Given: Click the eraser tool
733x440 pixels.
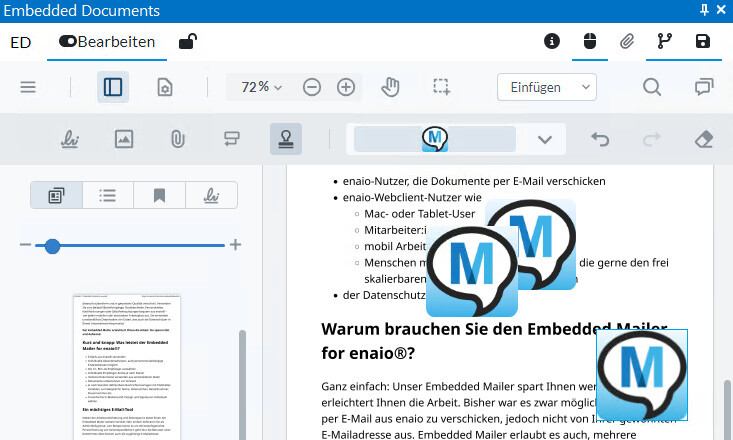Looking at the screenshot, I should pos(703,139).
